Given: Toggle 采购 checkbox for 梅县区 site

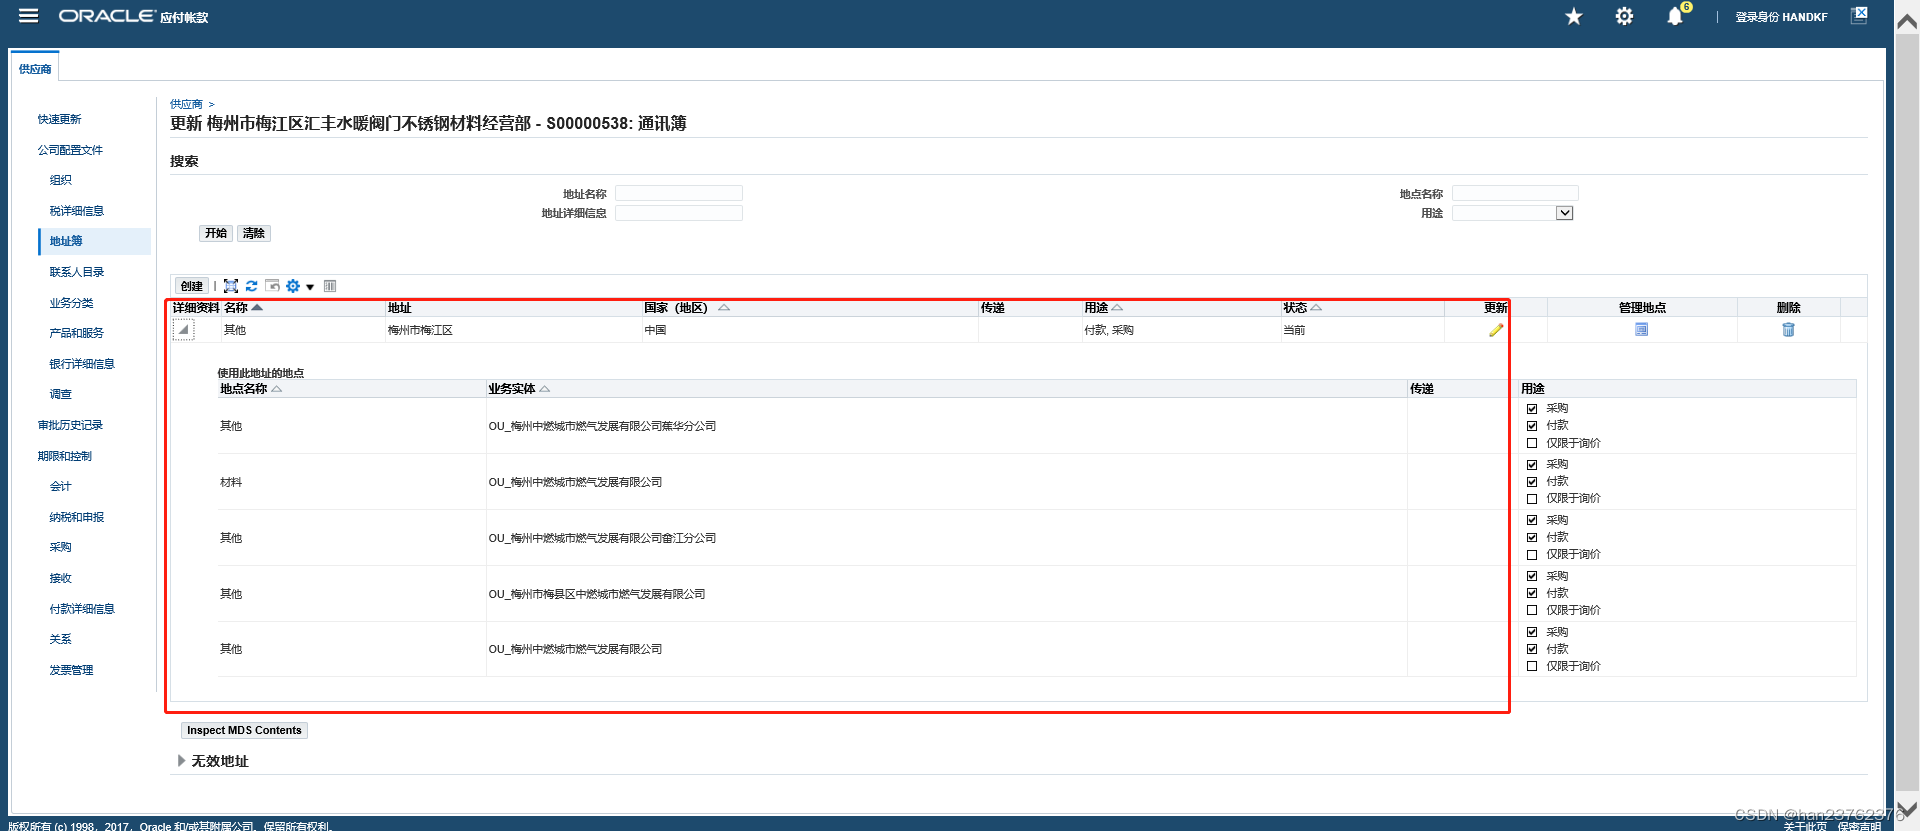Looking at the screenshot, I should (1532, 576).
